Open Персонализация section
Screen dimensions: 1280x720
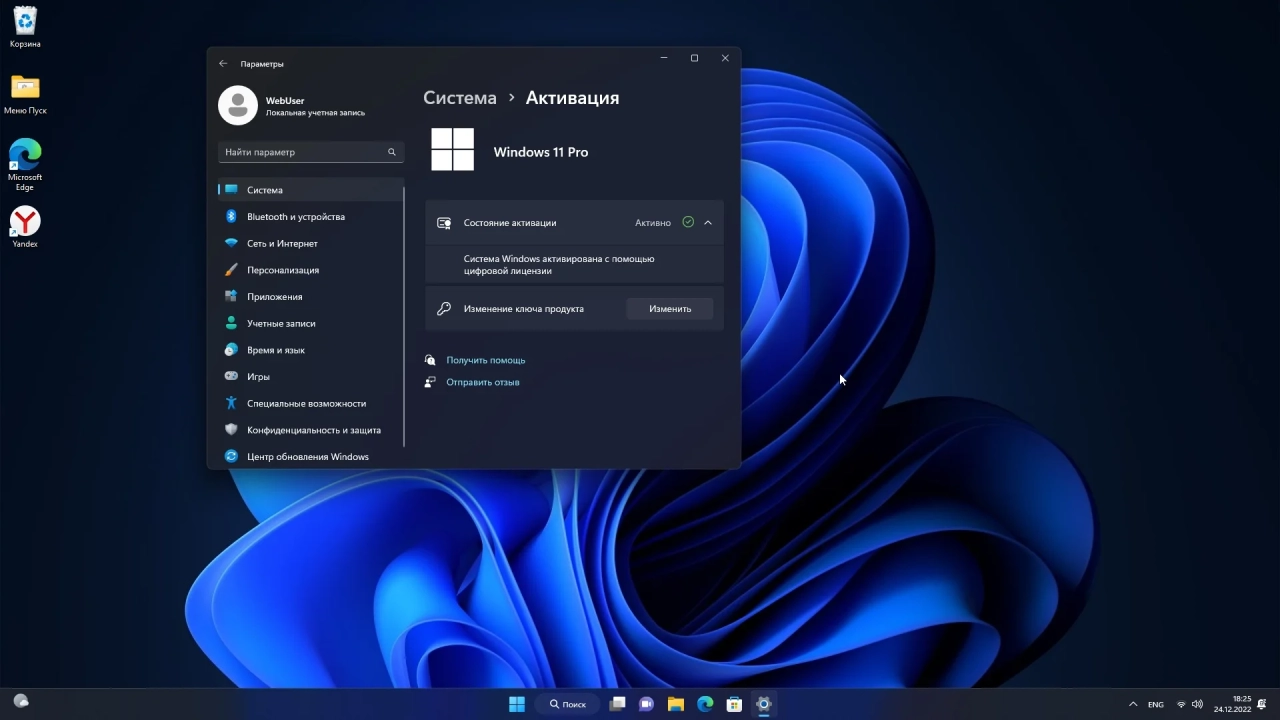click(x=310, y=270)
